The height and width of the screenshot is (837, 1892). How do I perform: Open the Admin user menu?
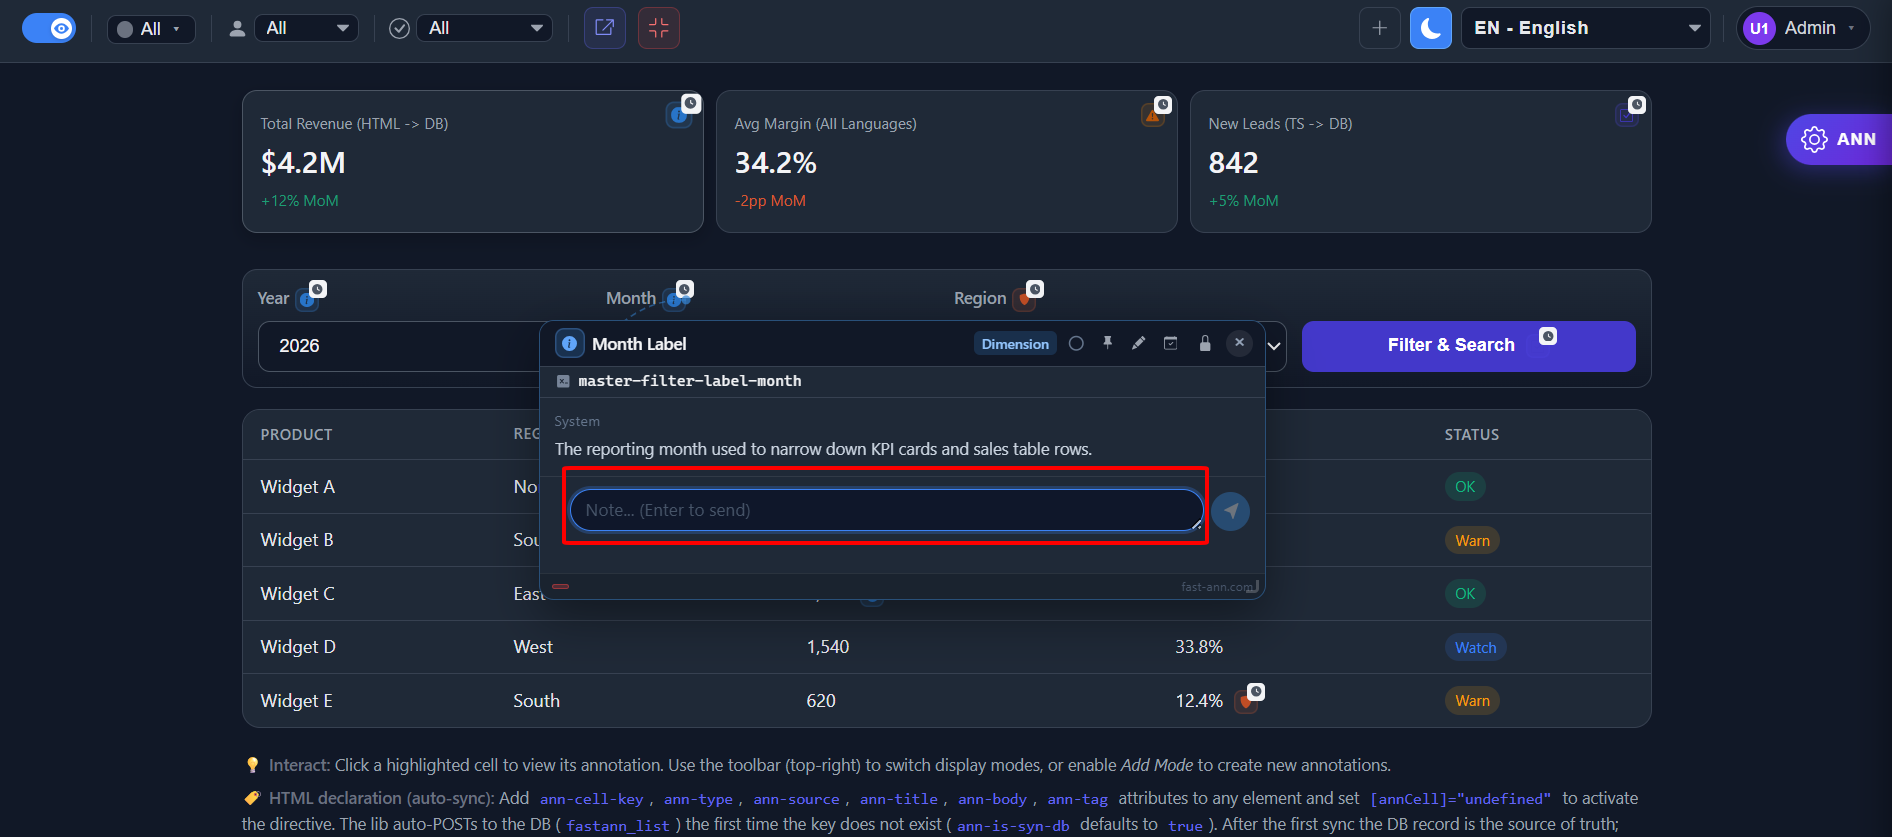coord(1803,28)
